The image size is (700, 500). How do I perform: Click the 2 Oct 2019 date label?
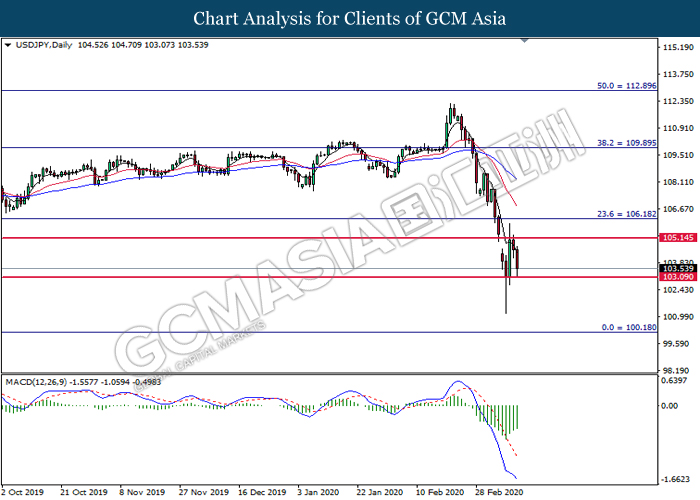pyautogui.click(x=23, y=492)
